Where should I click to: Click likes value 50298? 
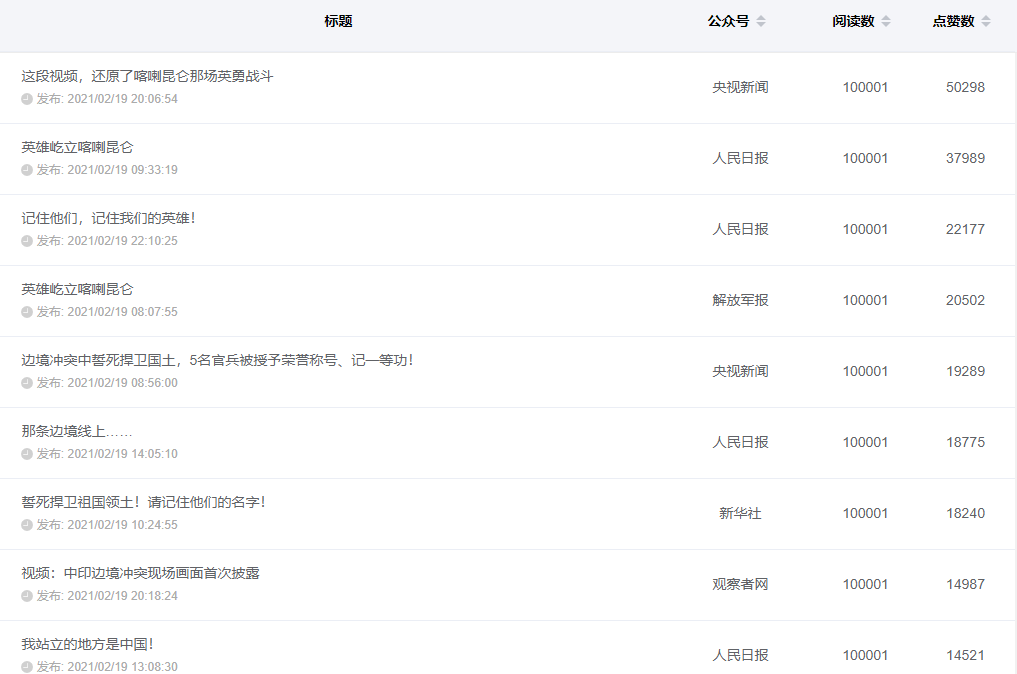[x=965, y=88]
